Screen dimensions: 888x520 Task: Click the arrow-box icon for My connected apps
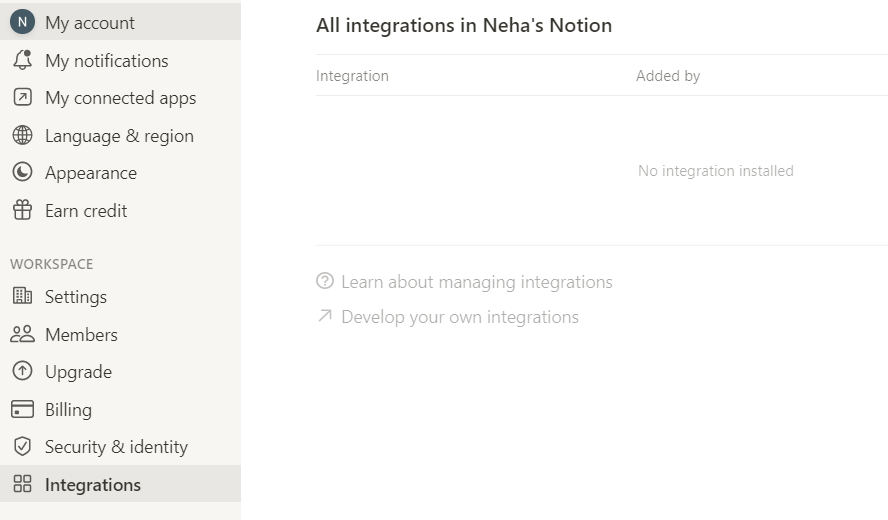point(22,98)
